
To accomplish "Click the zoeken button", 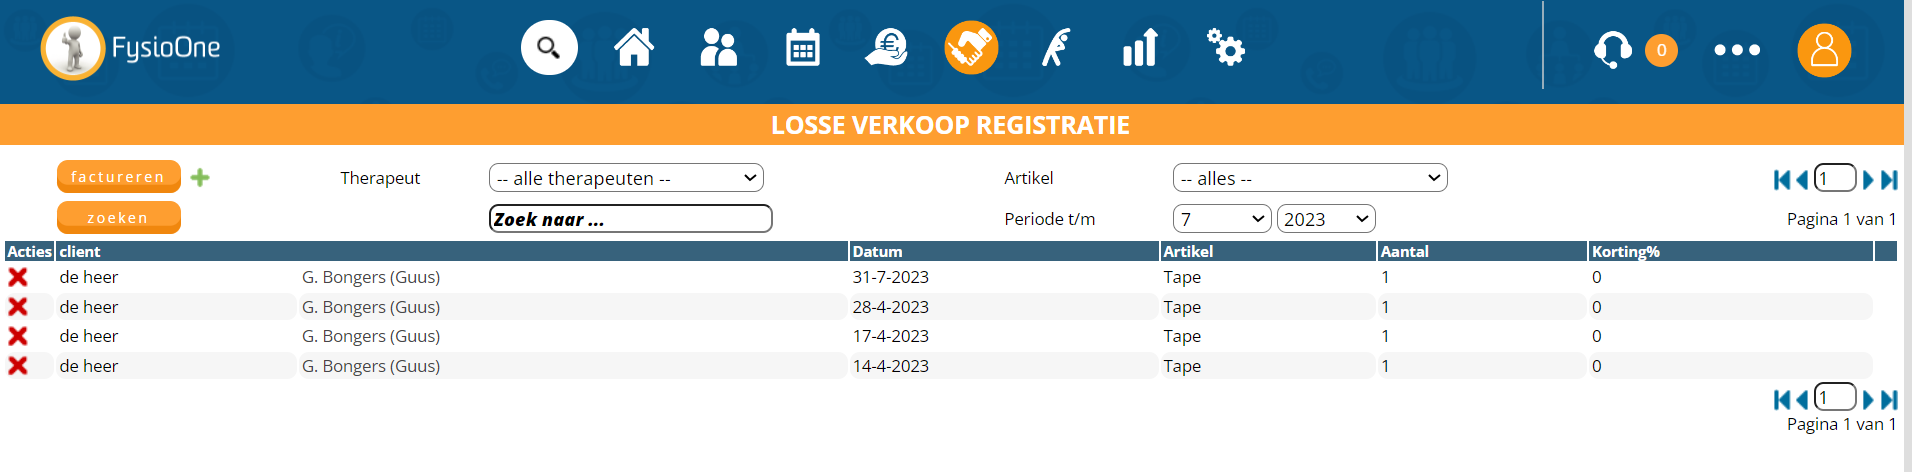I will pos(118,217).
